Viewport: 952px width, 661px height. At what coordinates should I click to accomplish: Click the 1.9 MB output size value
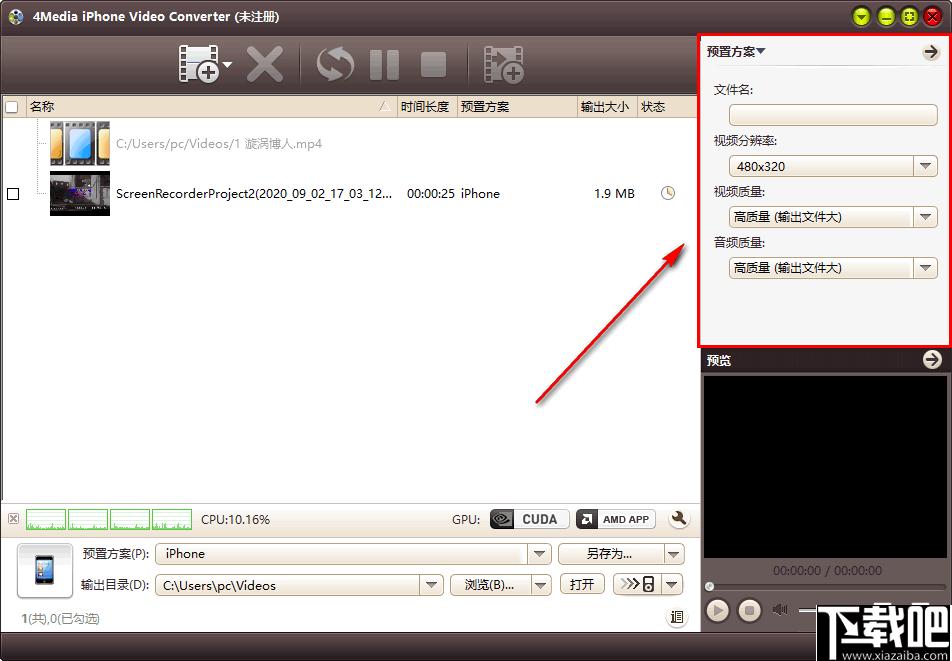(614, 194)
